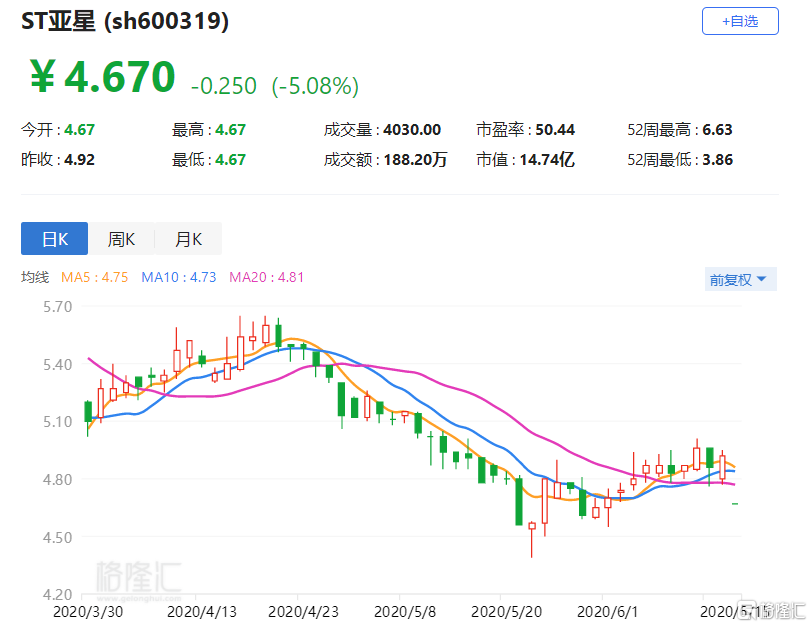Switch to the 月K monthly chart tab

188,239
